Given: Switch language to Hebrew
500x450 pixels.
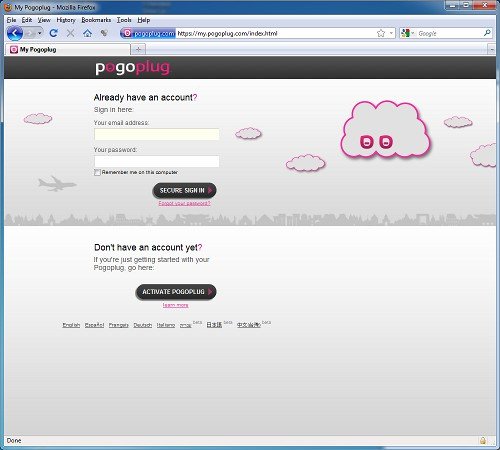Looking at the screenshot, I should click(186, 325).
